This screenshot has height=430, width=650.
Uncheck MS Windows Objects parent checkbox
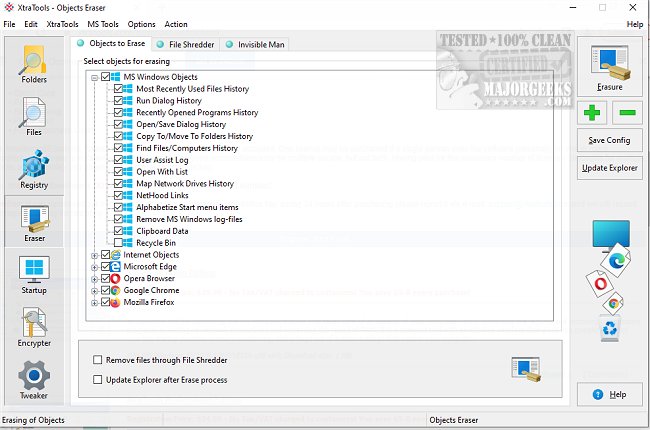coord(105,77)
